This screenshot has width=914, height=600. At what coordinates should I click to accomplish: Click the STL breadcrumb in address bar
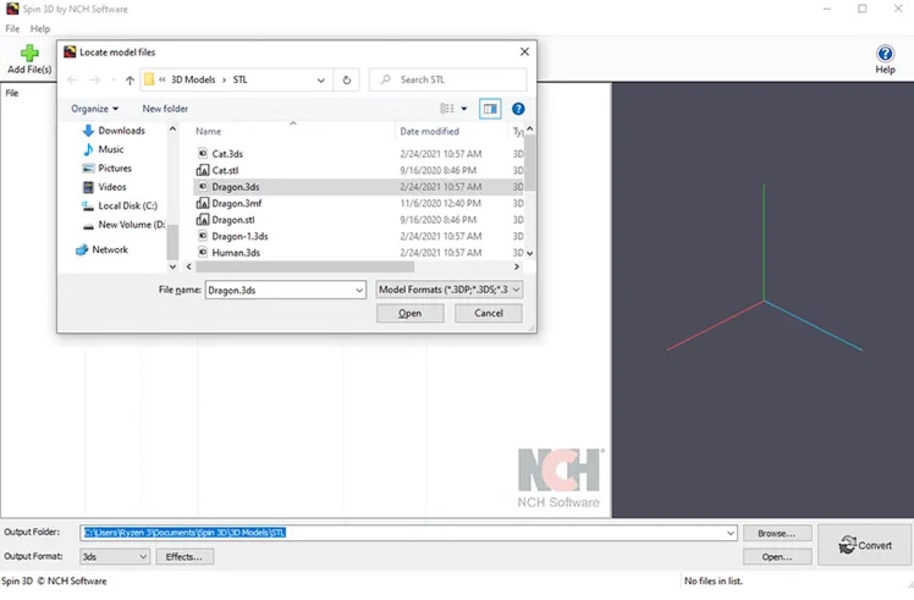pyautogui.click(x=240, y=80)
